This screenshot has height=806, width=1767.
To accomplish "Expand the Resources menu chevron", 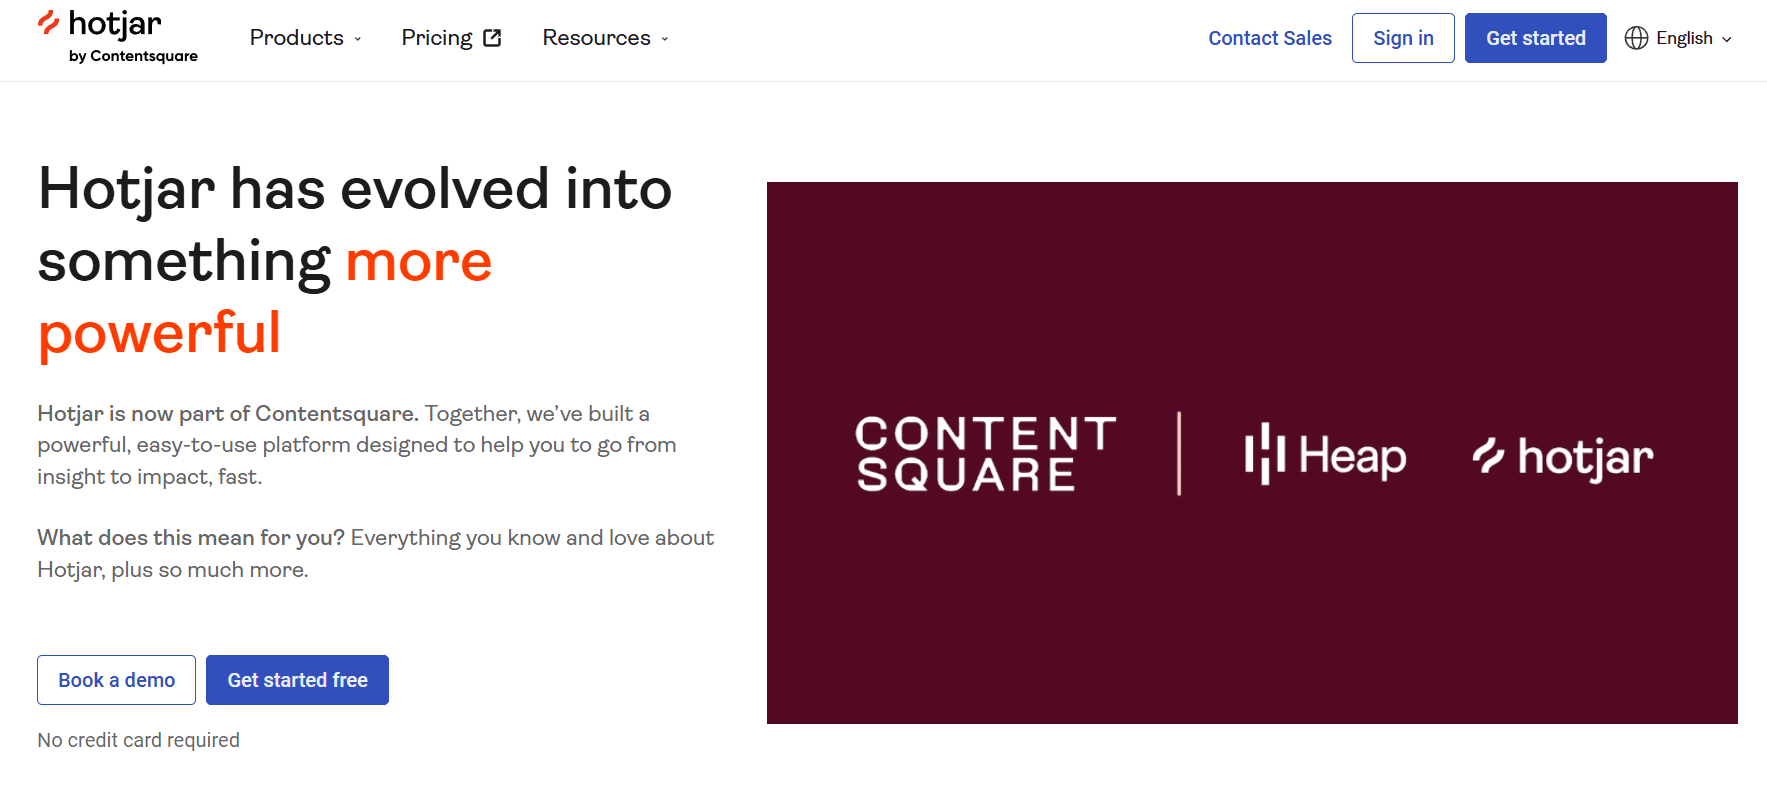I will [x=665, y=39].
